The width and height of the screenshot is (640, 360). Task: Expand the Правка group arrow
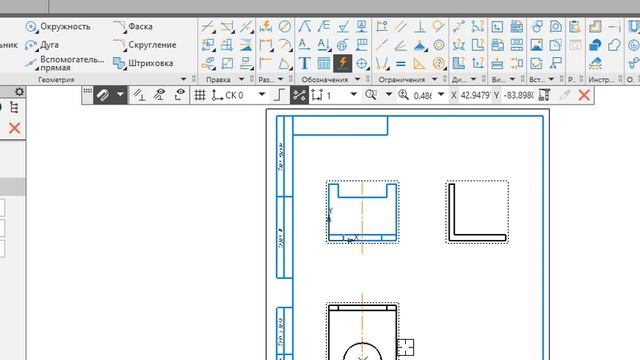(x=241, y=79)
